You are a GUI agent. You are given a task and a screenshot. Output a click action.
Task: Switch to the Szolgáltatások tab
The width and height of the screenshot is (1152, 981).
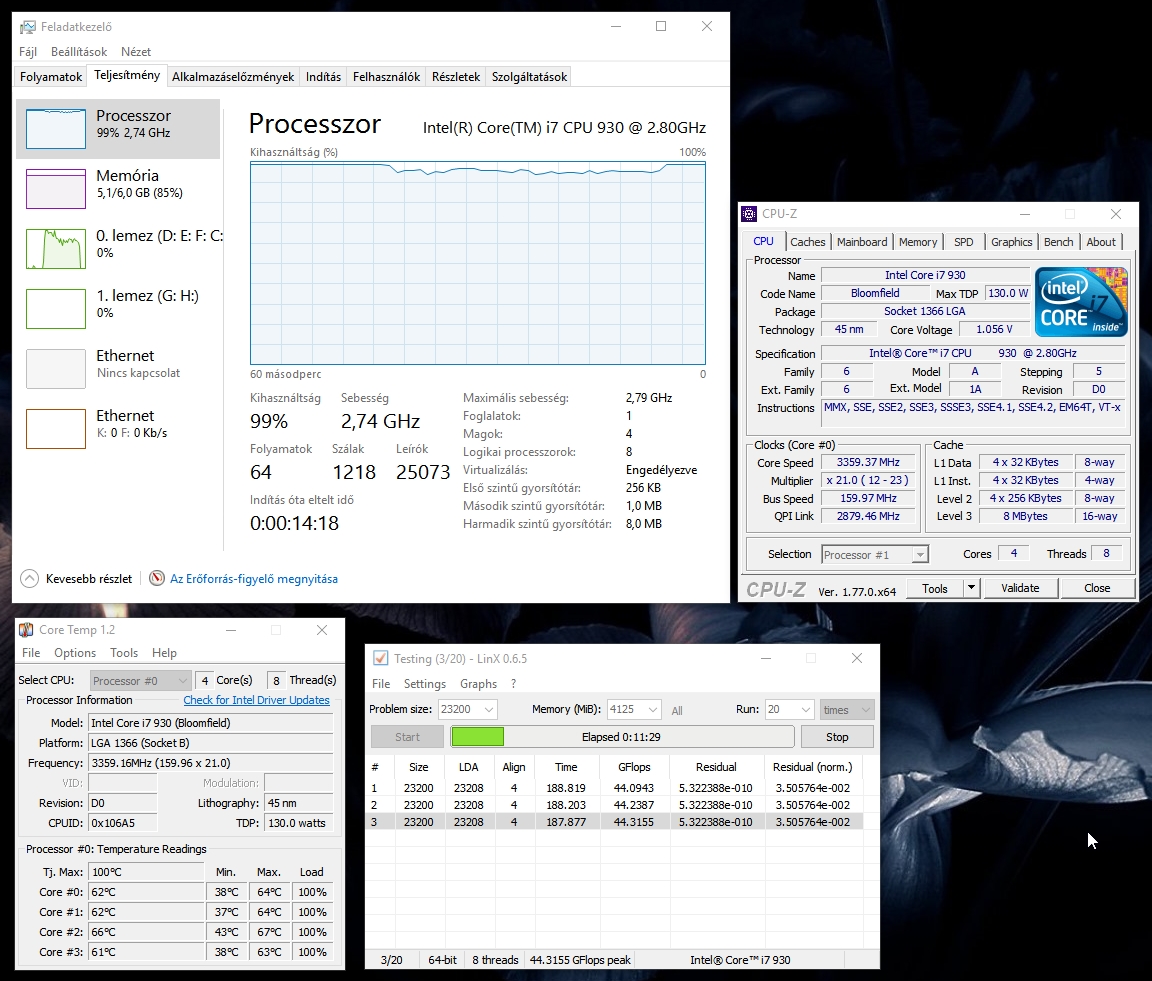pyautogui.click(x=529, y=76)
